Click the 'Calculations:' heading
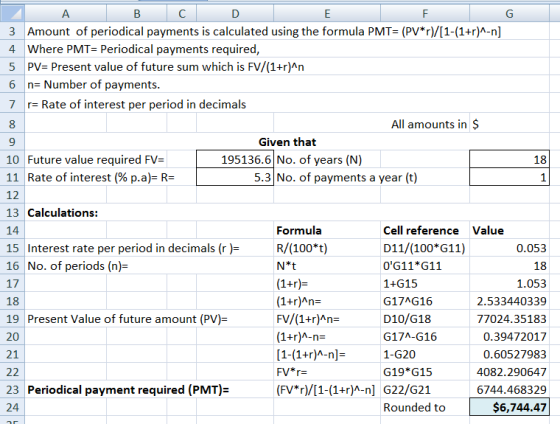The width and height of the screenshot is (560, 424). 62,213
